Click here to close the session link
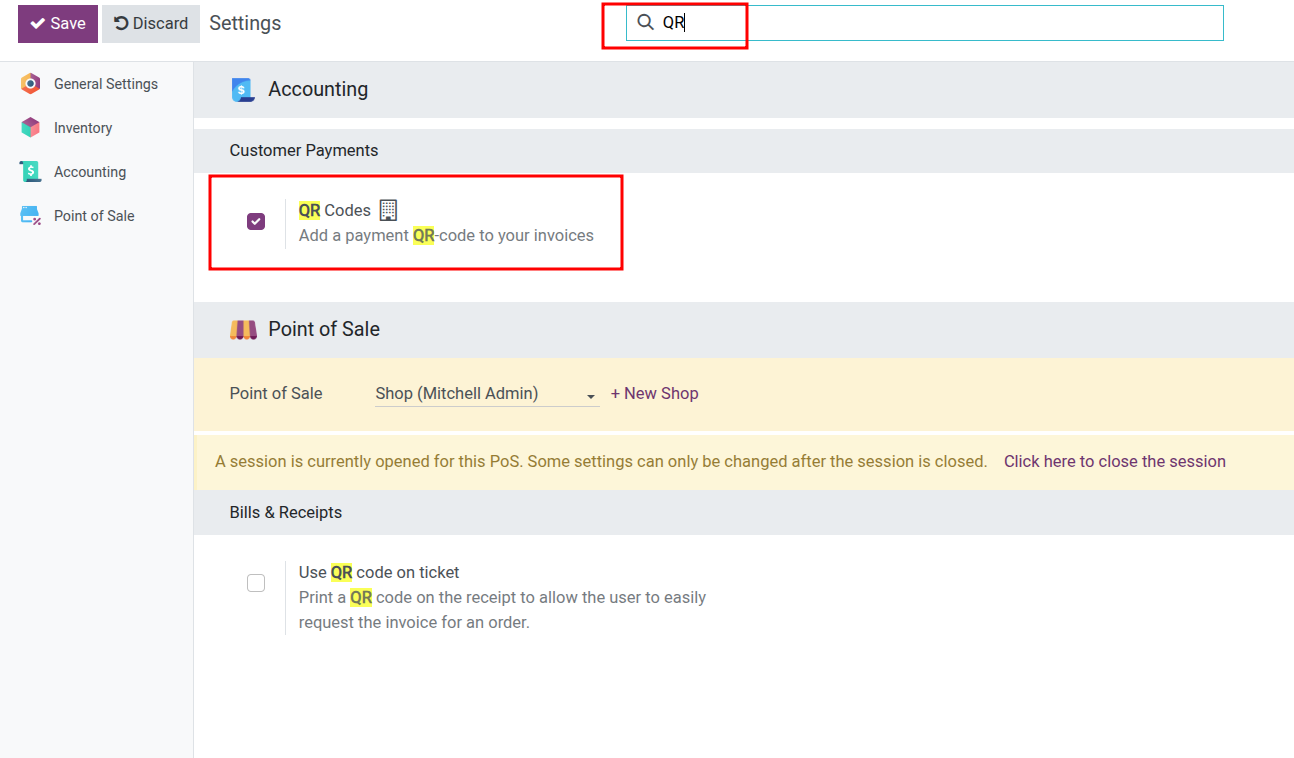 pyautogui.click(x=1114, y=461)
